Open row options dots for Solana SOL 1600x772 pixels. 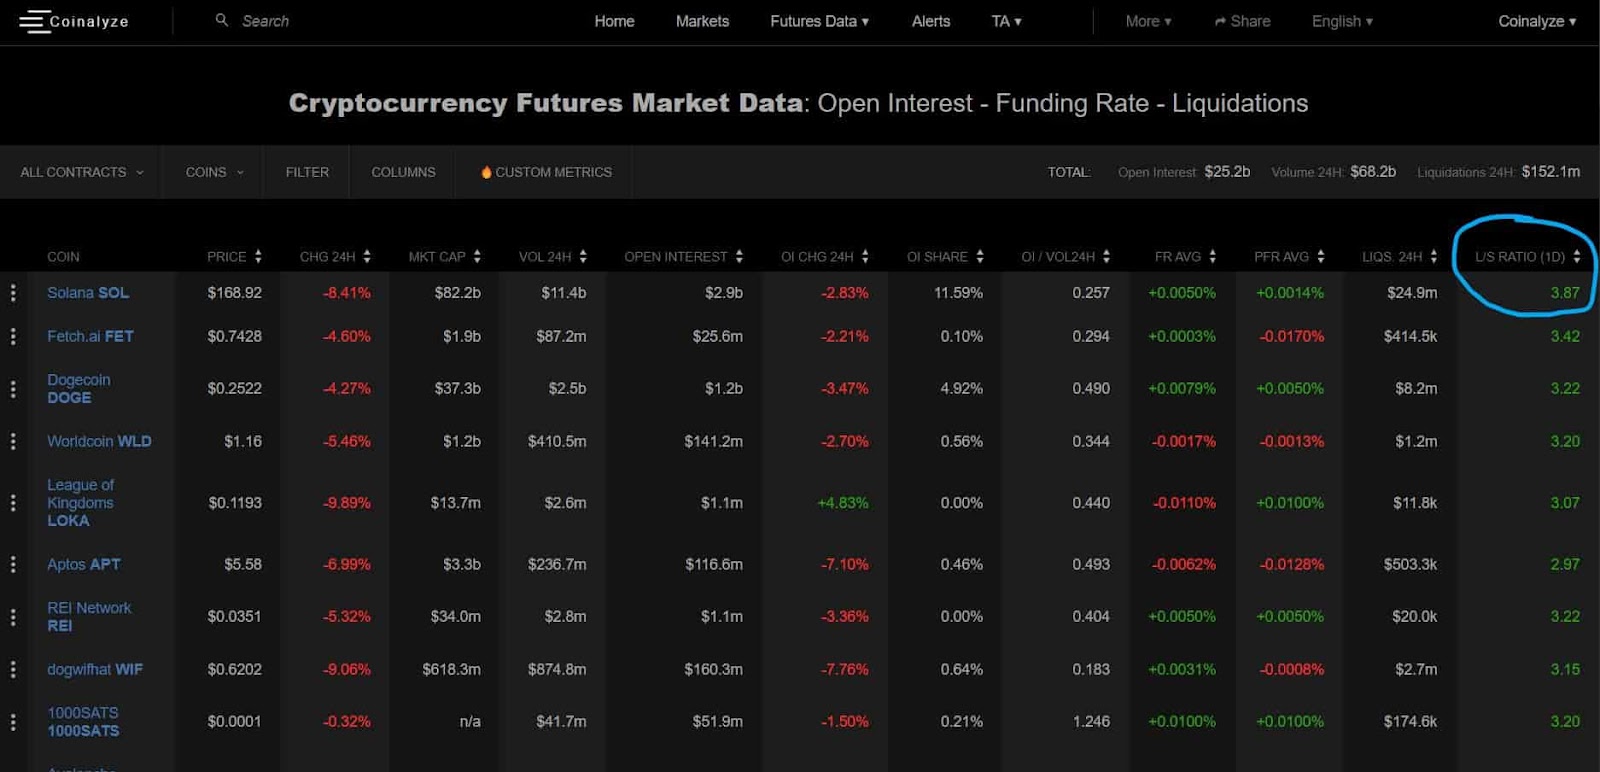coord(13,293)
